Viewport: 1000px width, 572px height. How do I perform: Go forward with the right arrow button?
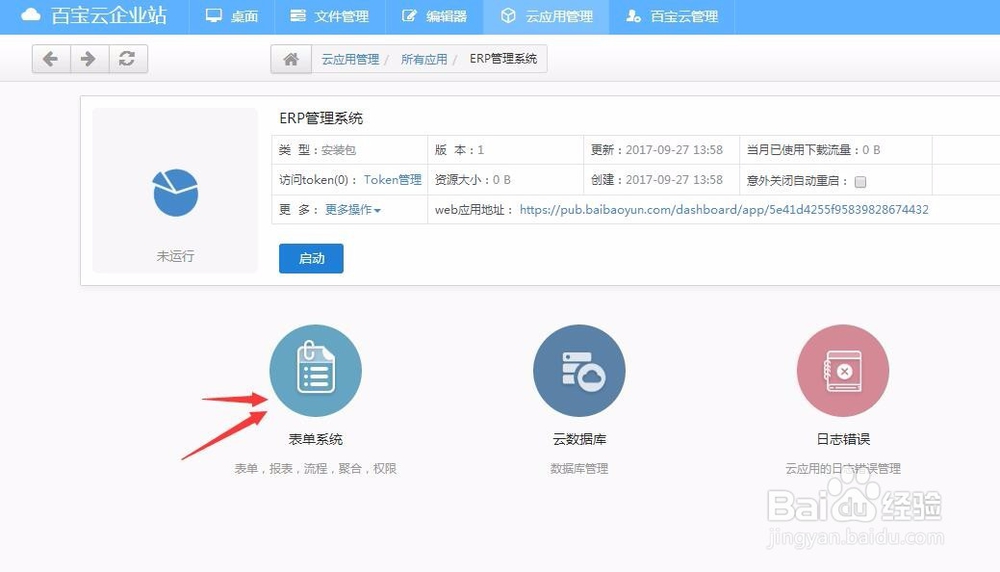(x=89, y=59)
